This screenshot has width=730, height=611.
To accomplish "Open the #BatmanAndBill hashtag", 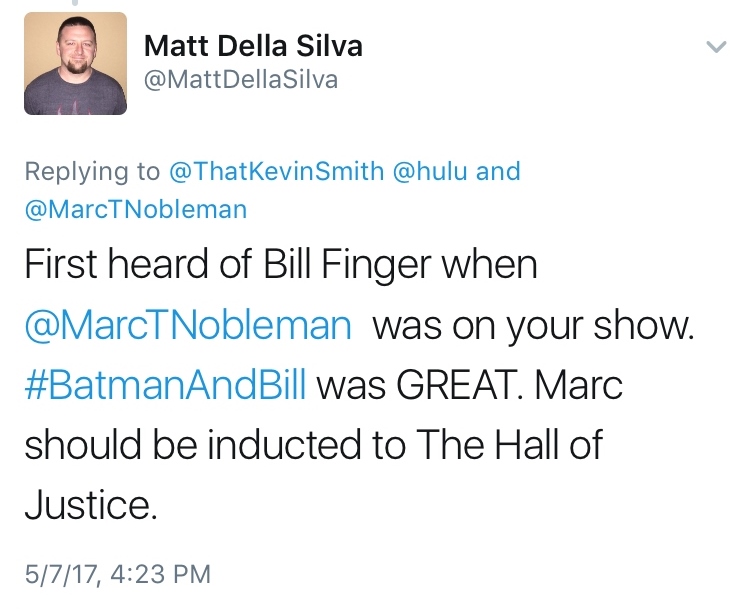I will click(163, 384).
